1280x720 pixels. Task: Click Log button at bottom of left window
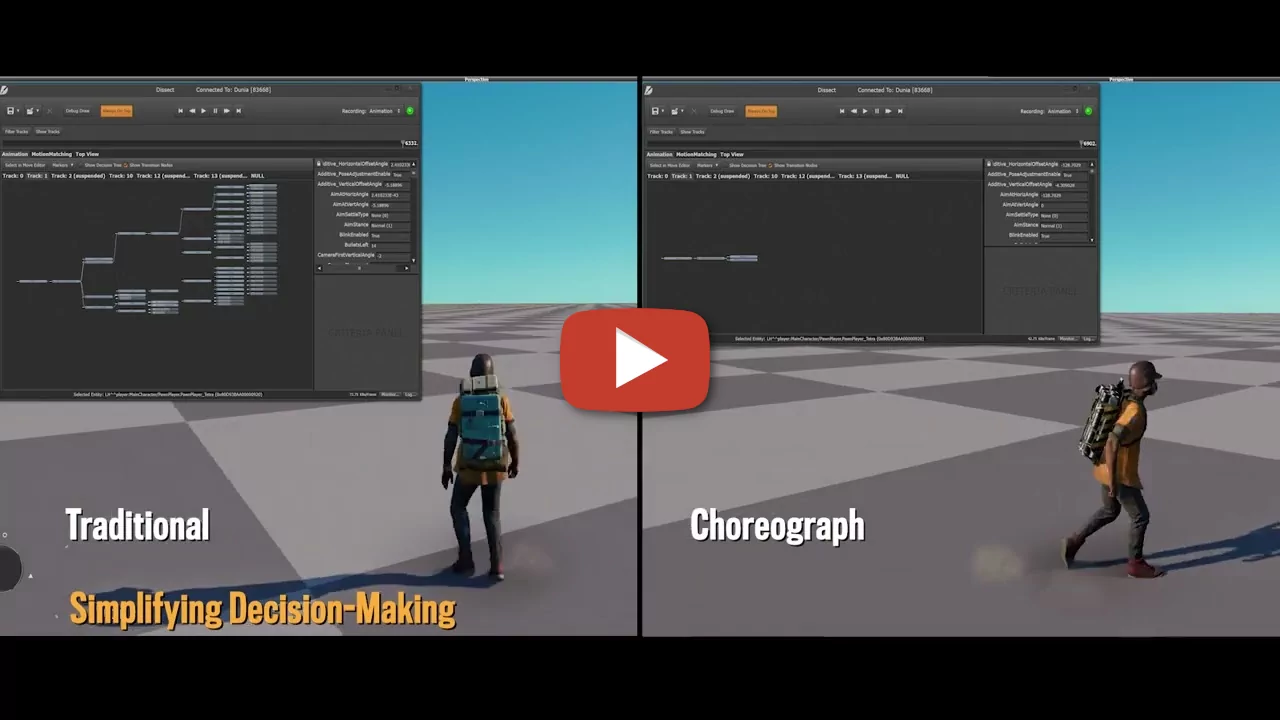pyautogui.click(x=410, y=394)
